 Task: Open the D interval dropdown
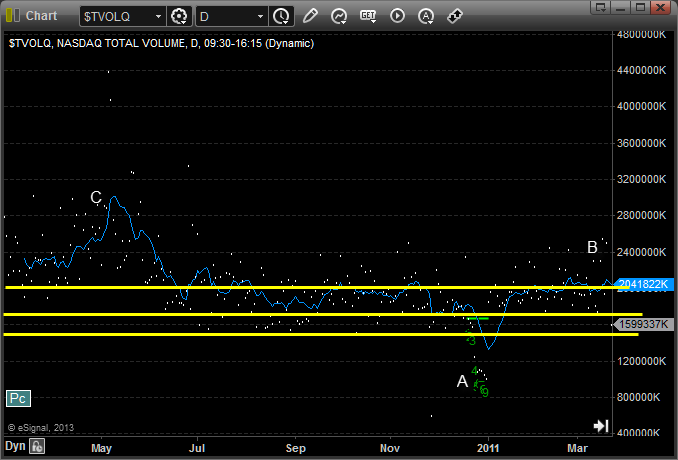click(x=261, y=17)
